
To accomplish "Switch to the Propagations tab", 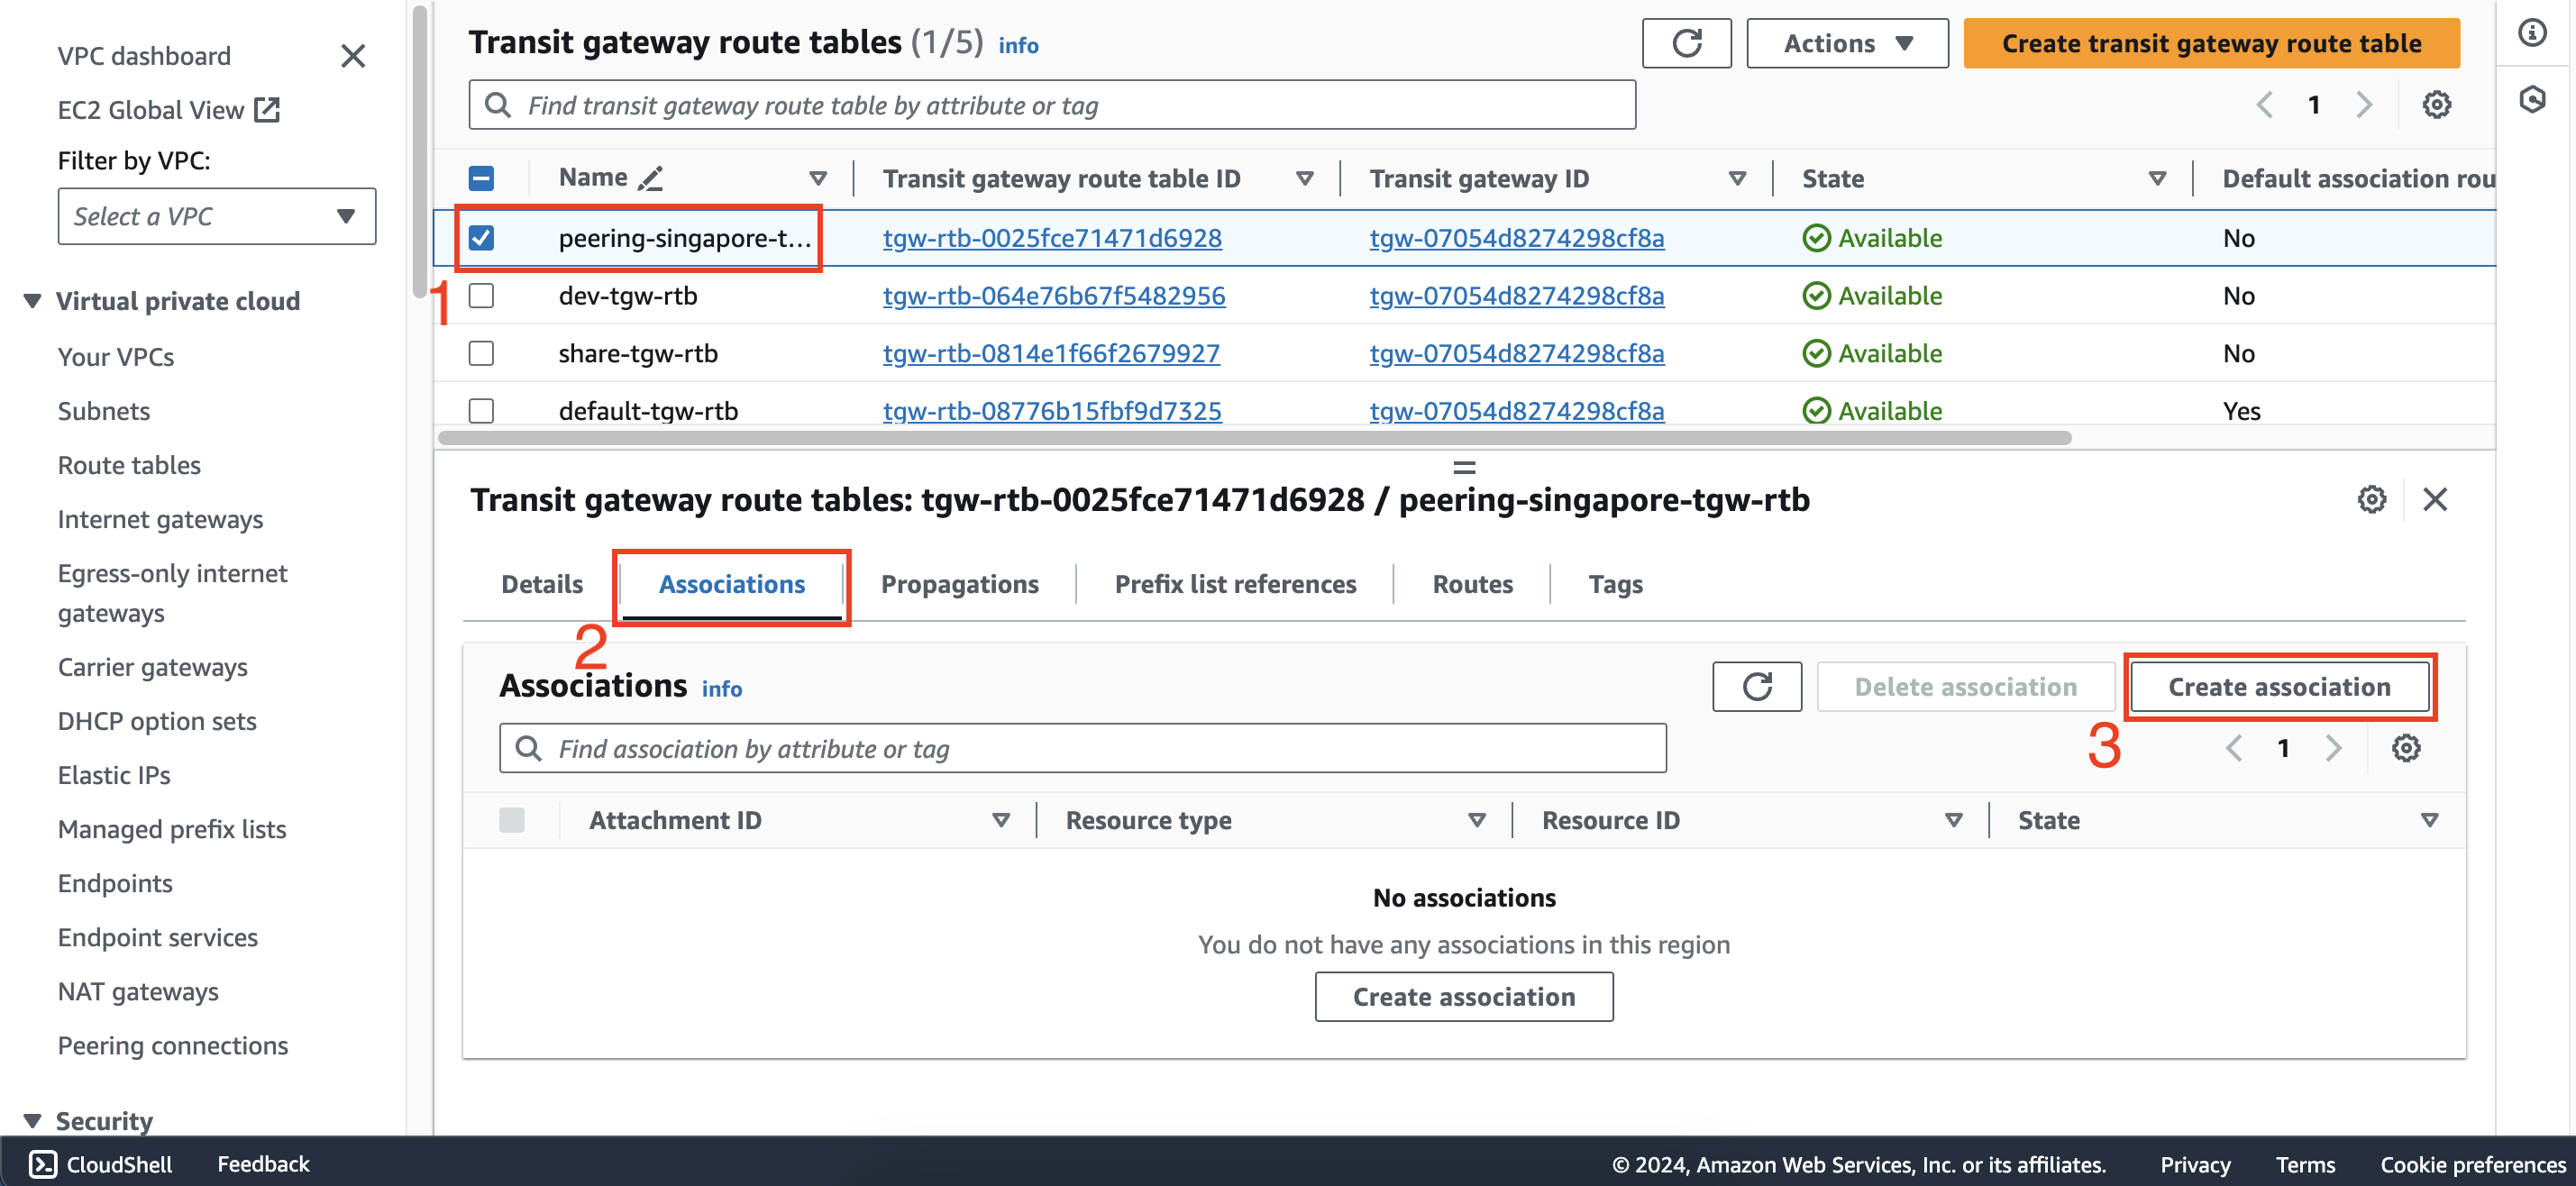I will pos(961,583).
